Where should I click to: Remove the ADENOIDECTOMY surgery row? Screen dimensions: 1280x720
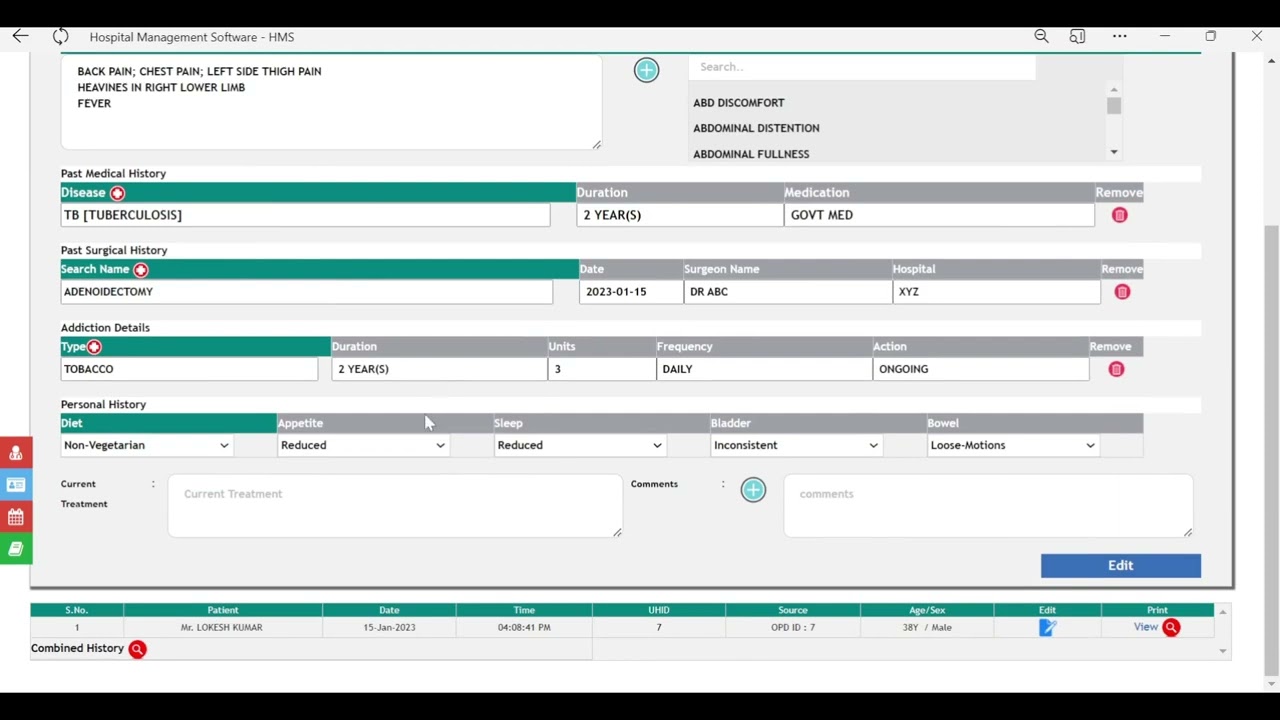[1122, 292]
